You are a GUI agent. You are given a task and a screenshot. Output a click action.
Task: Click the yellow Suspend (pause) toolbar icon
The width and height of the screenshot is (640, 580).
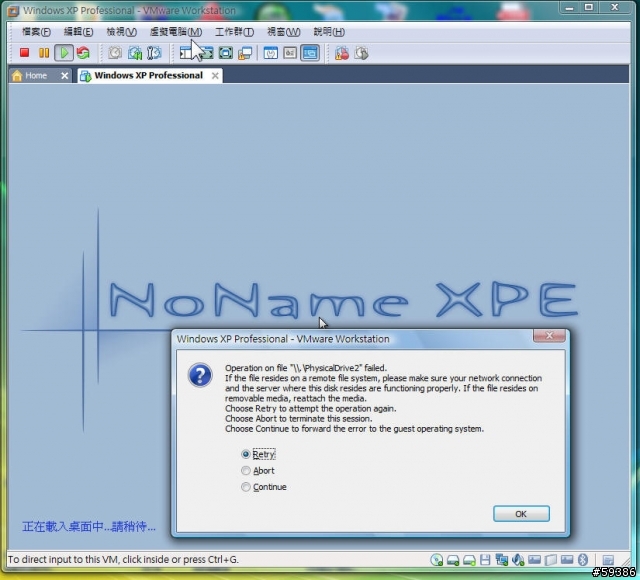point(44,53)
